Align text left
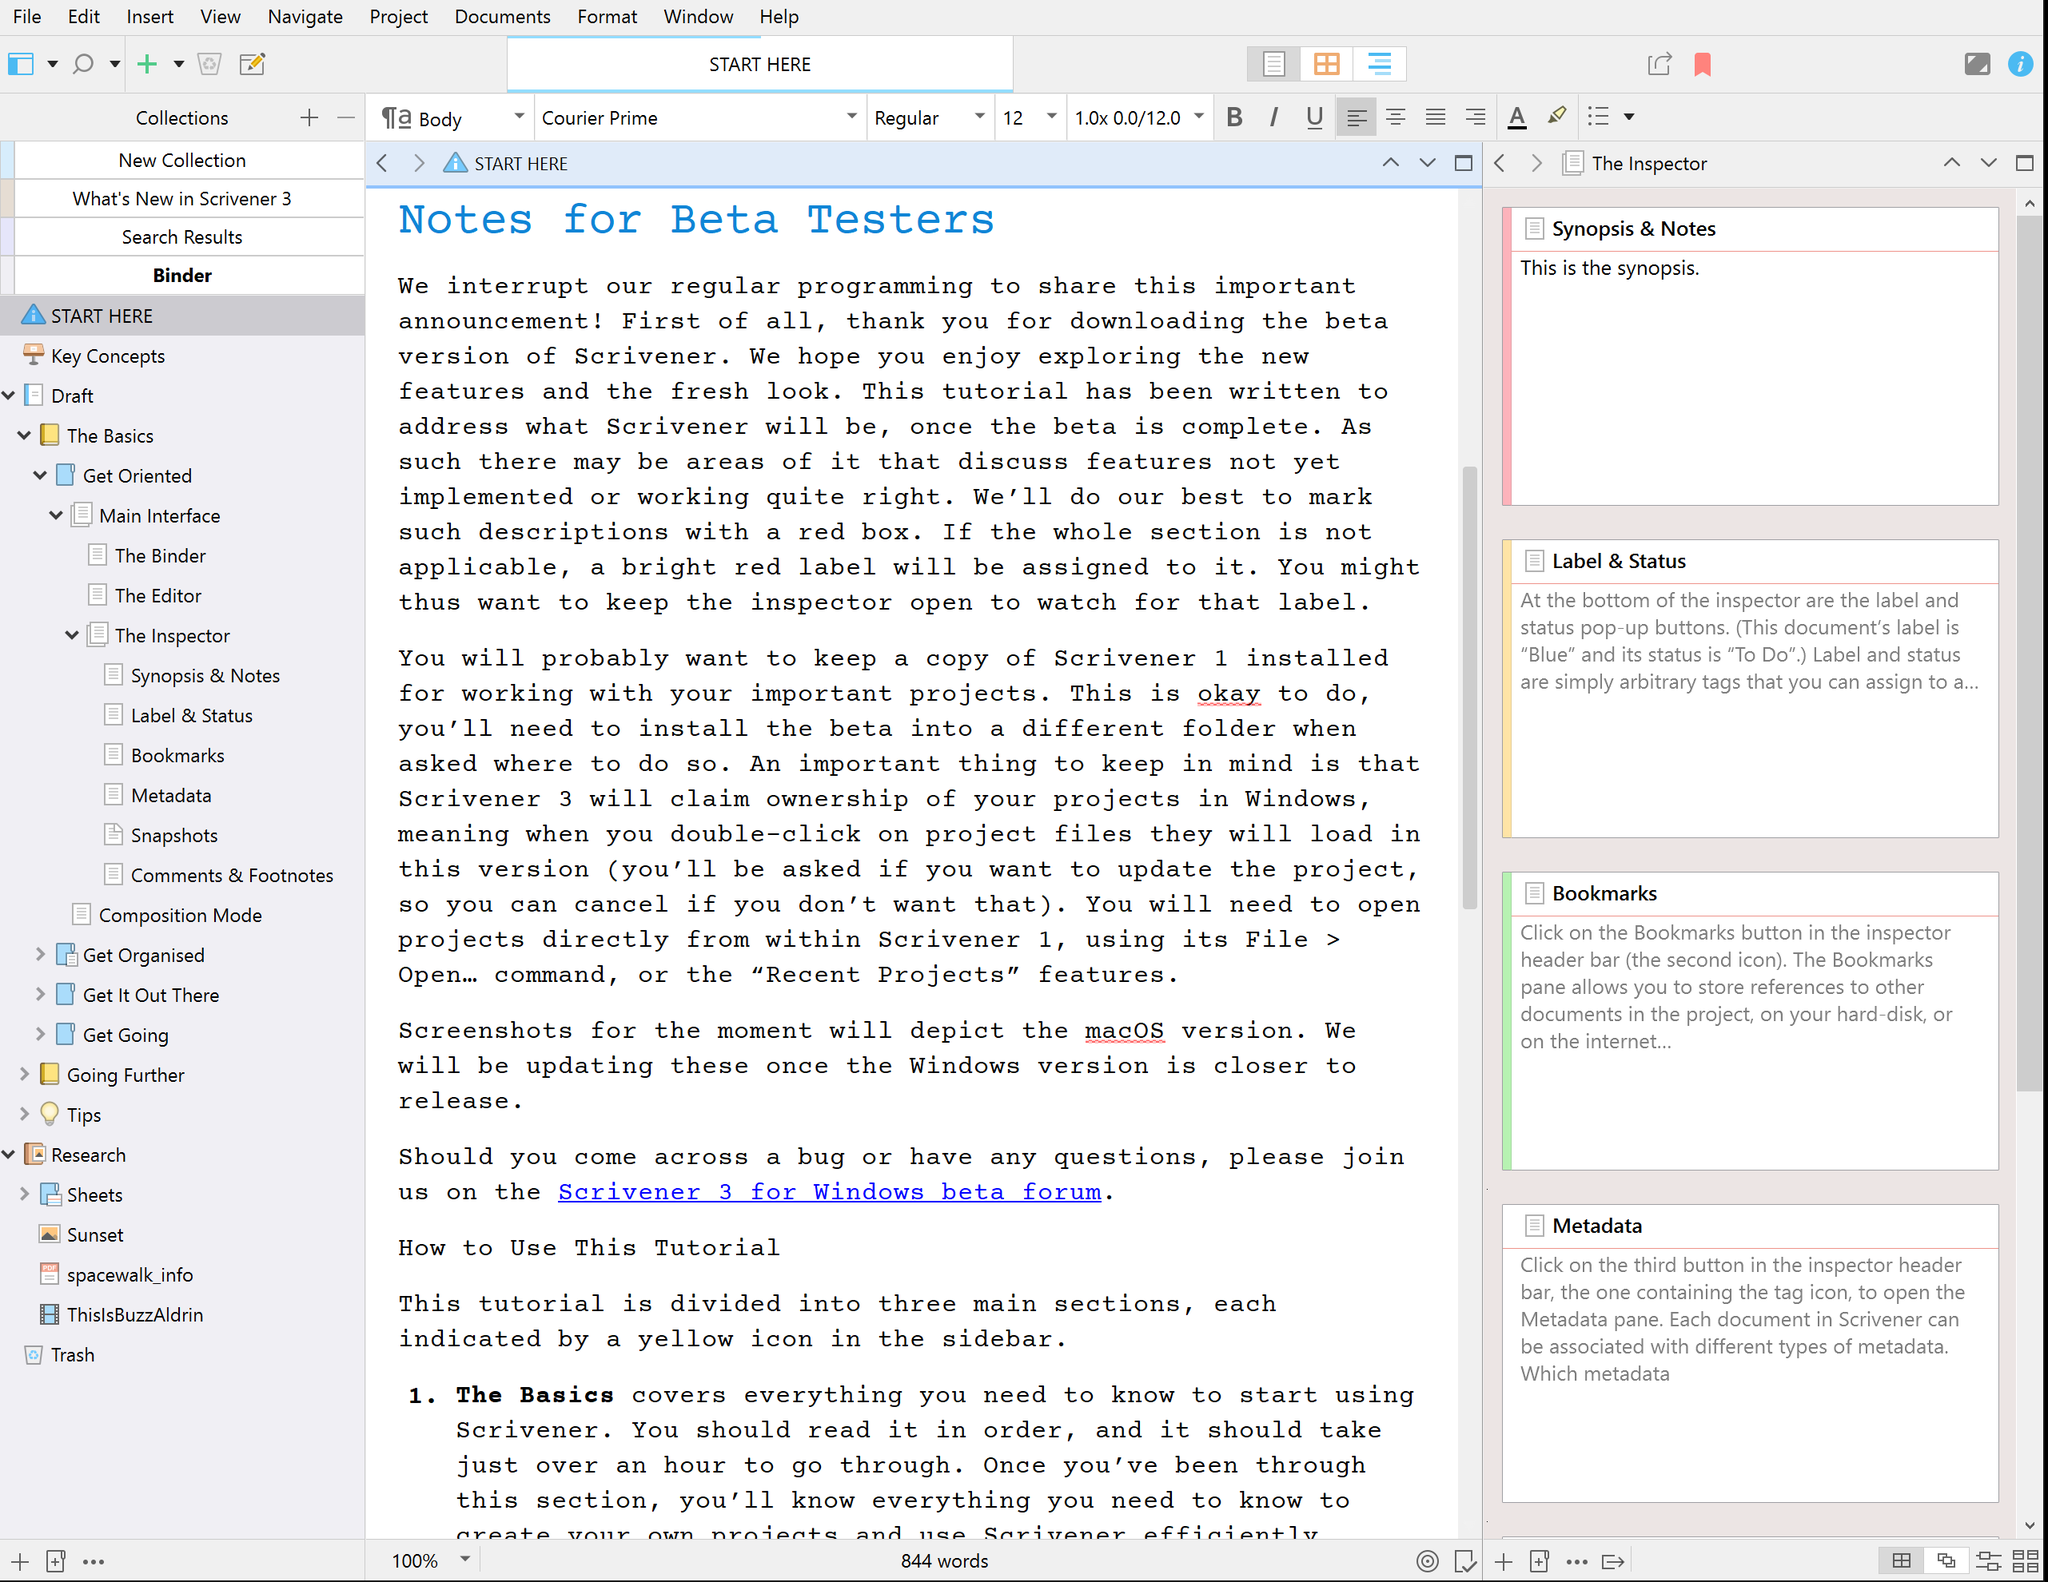Viewport: 2048px width, 1582px height. click(1356, 118)
